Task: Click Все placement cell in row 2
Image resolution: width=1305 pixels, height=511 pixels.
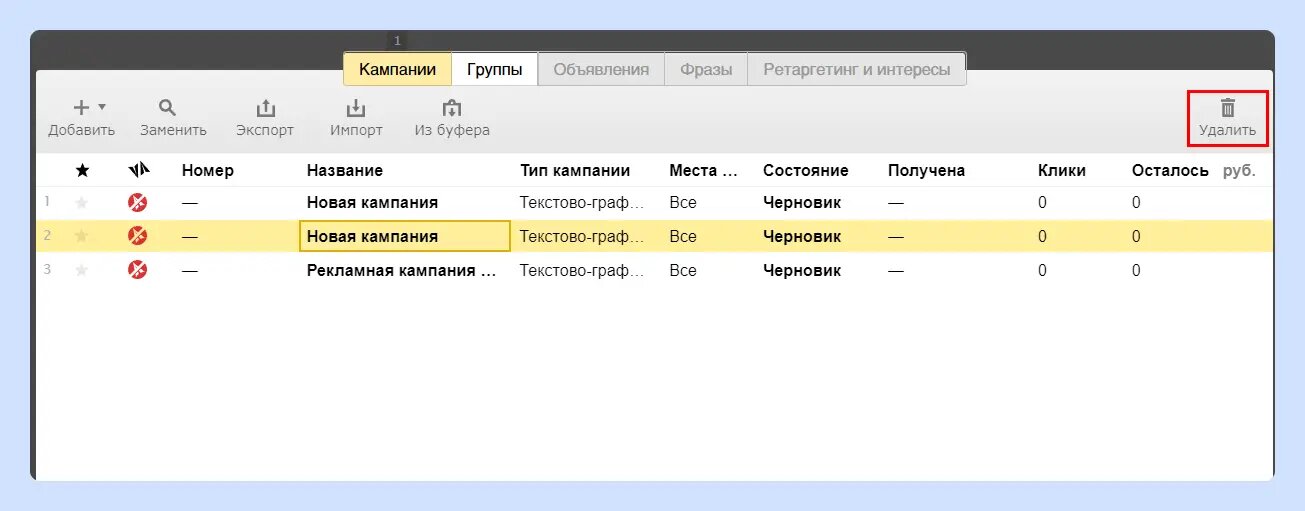Action: (x=683, y=237)
